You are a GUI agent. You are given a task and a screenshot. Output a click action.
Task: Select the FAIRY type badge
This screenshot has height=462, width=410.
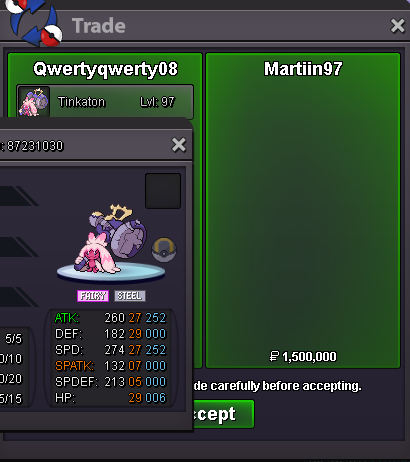point(93,296)
